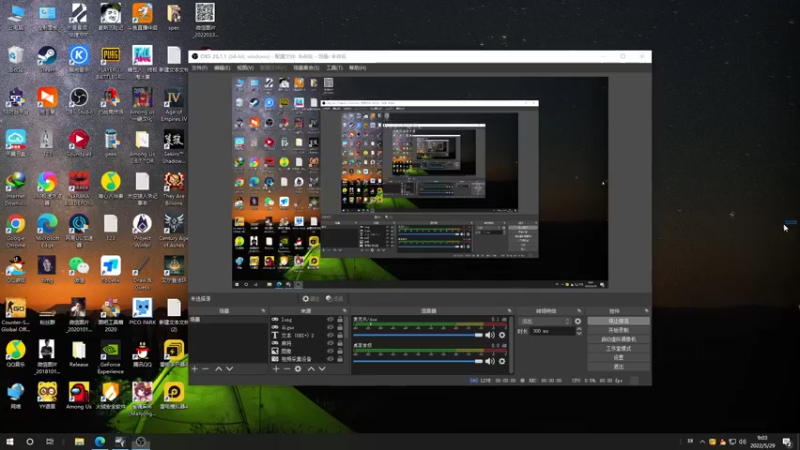Select the Among Us desktop icon
The height and width of the screenshot is (450, 800).
tap(79, 396)
